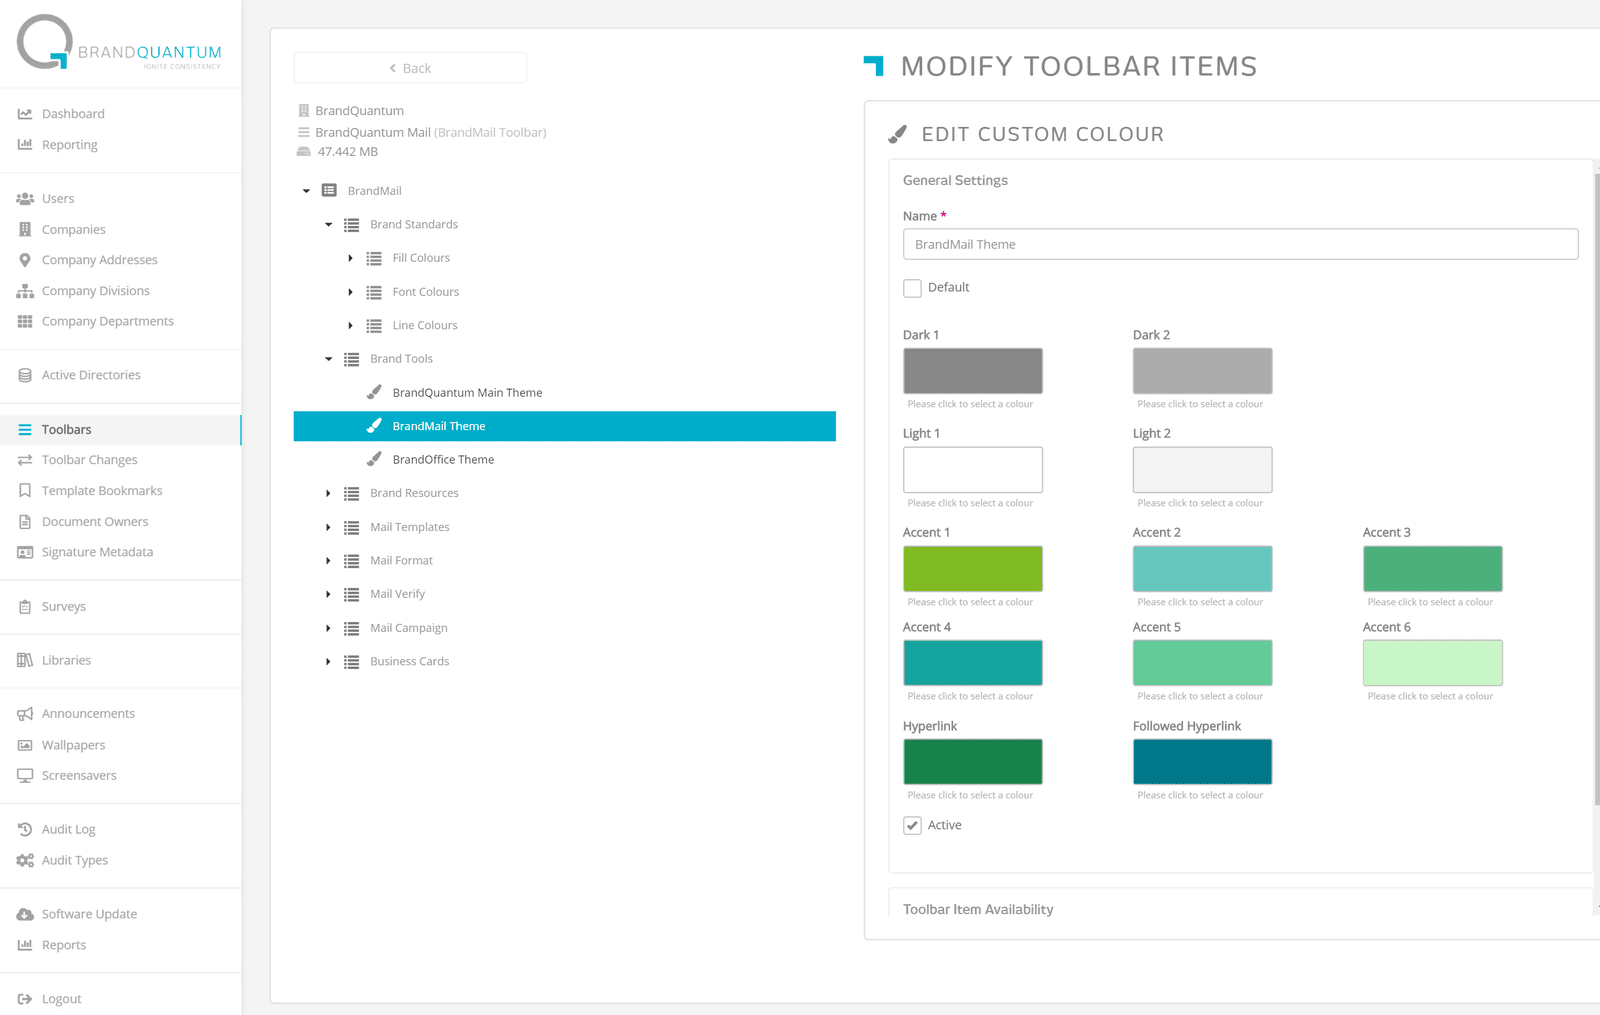
Task: Collapse the Brand Tools node
Action: 328,359
